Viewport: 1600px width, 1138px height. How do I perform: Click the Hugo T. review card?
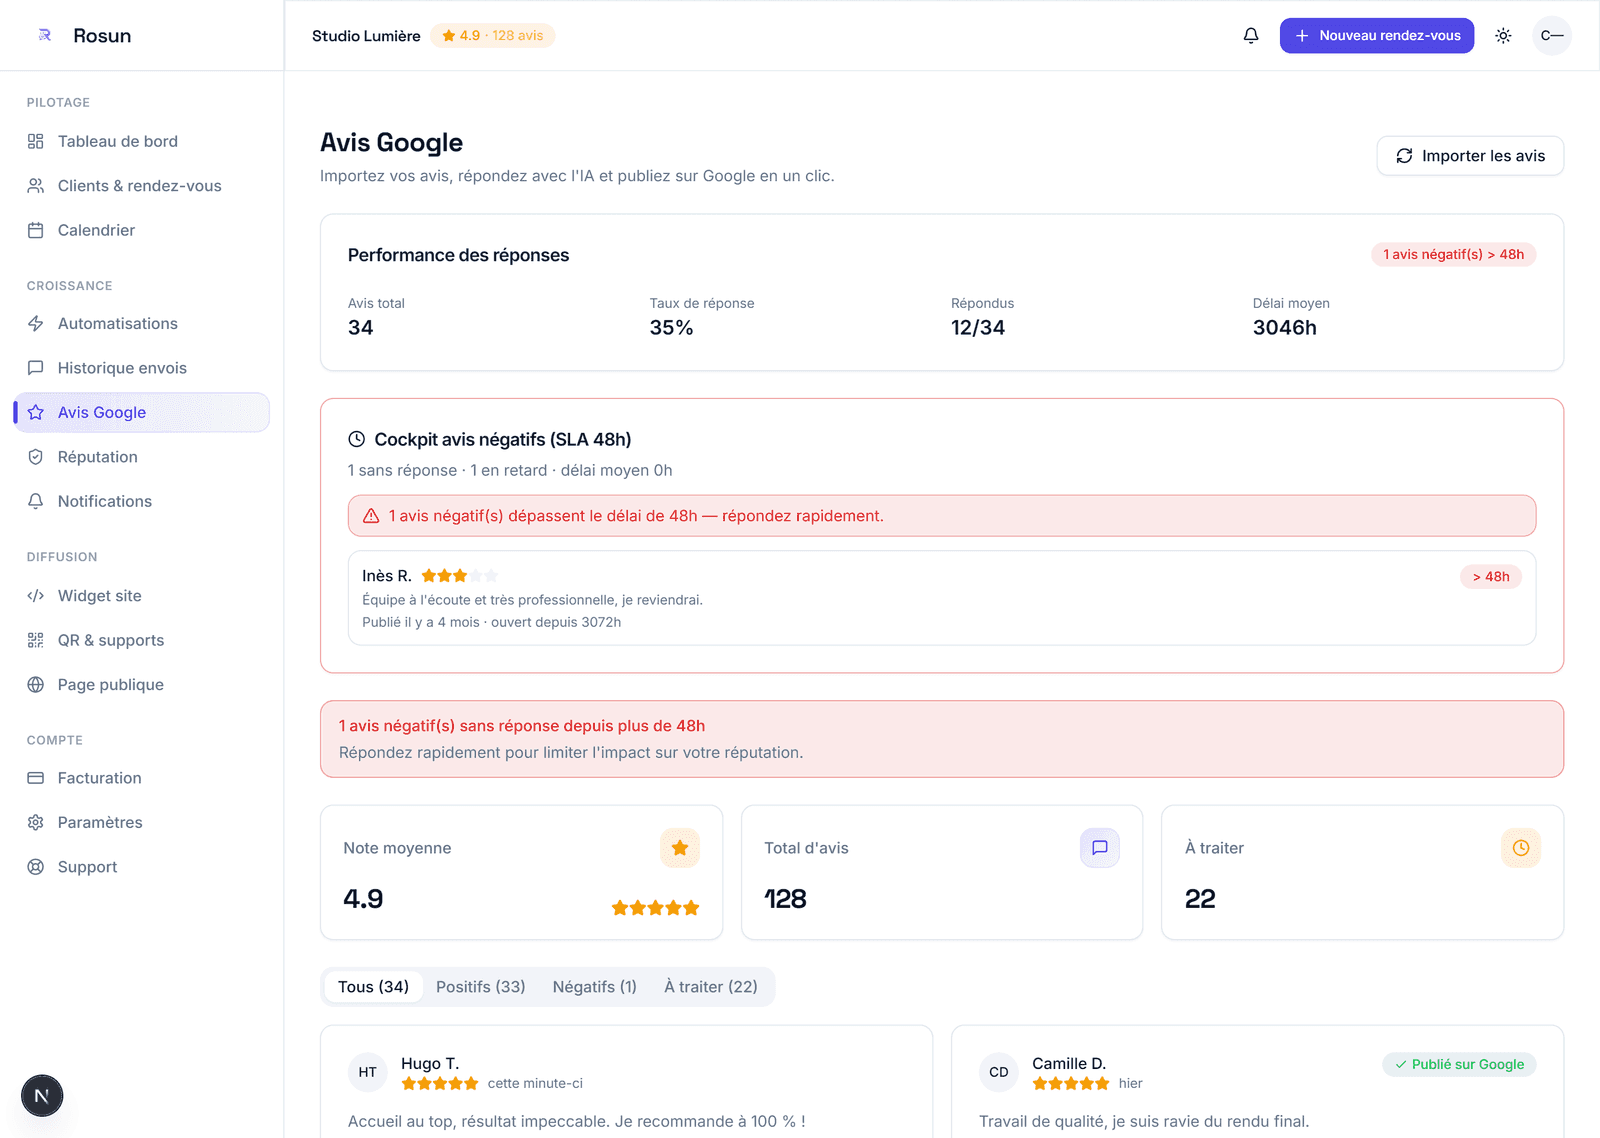626,1082
